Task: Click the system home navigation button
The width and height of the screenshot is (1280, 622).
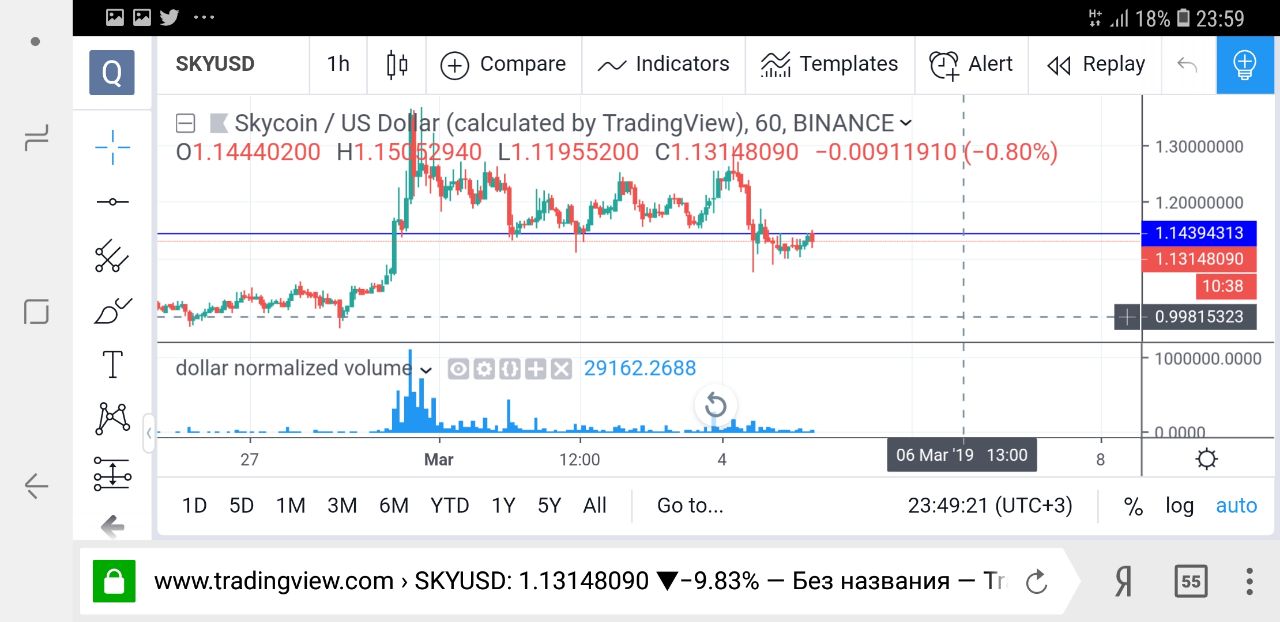Action: (36, 312)
